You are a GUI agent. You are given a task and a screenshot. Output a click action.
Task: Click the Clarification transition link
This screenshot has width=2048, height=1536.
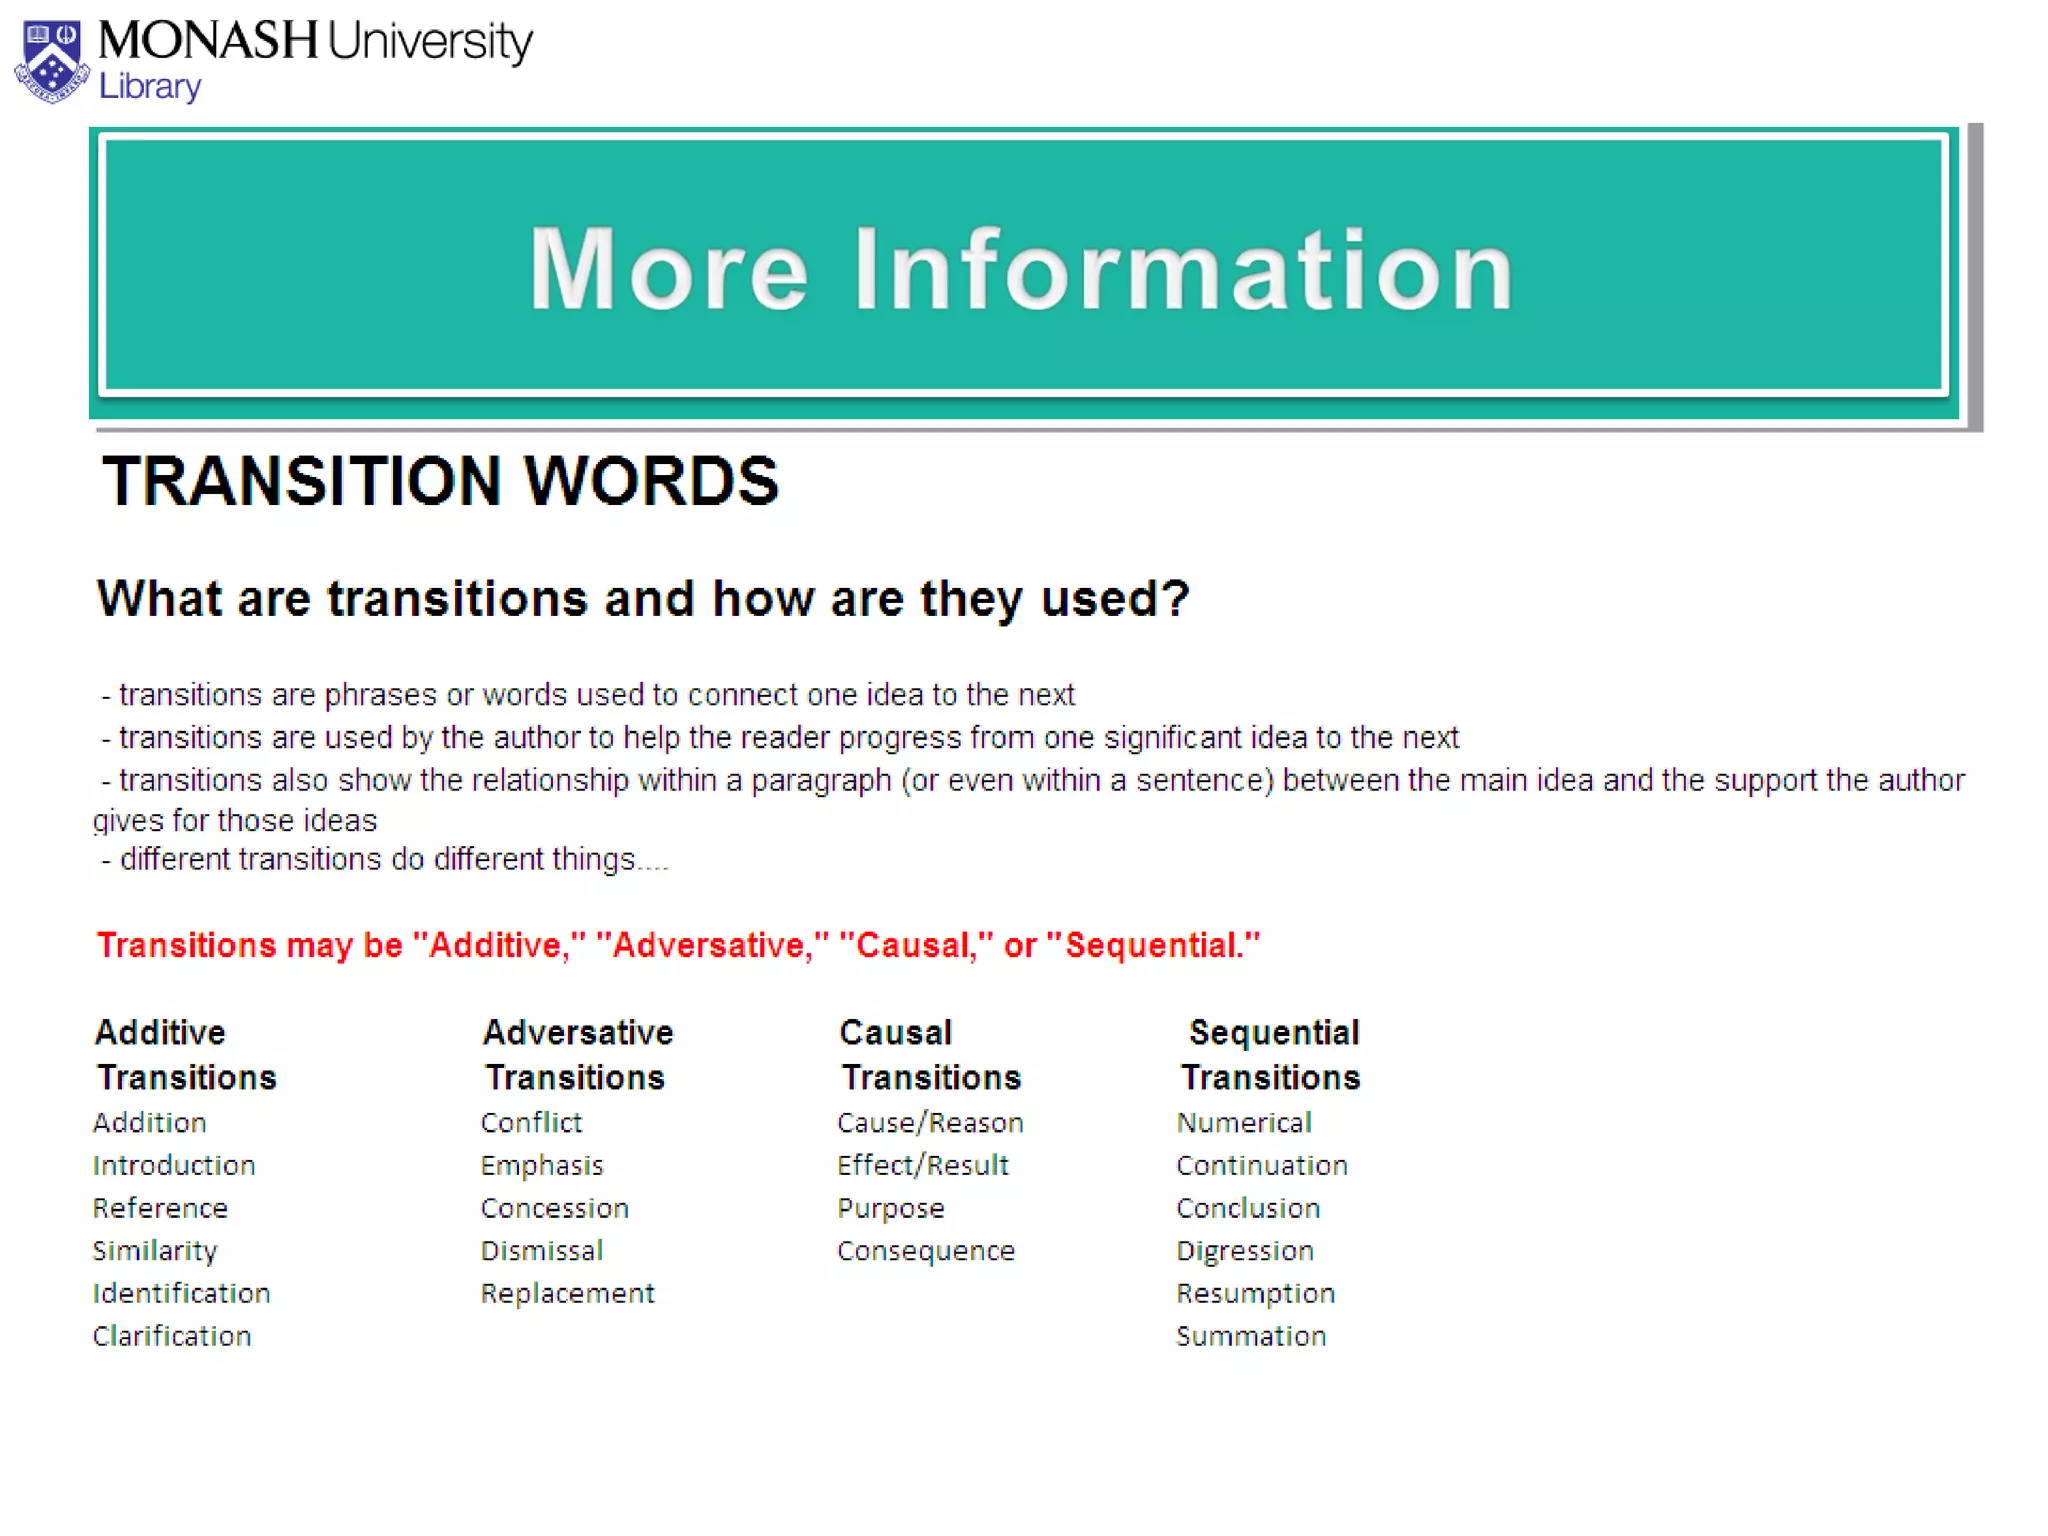coord(172,1337)
